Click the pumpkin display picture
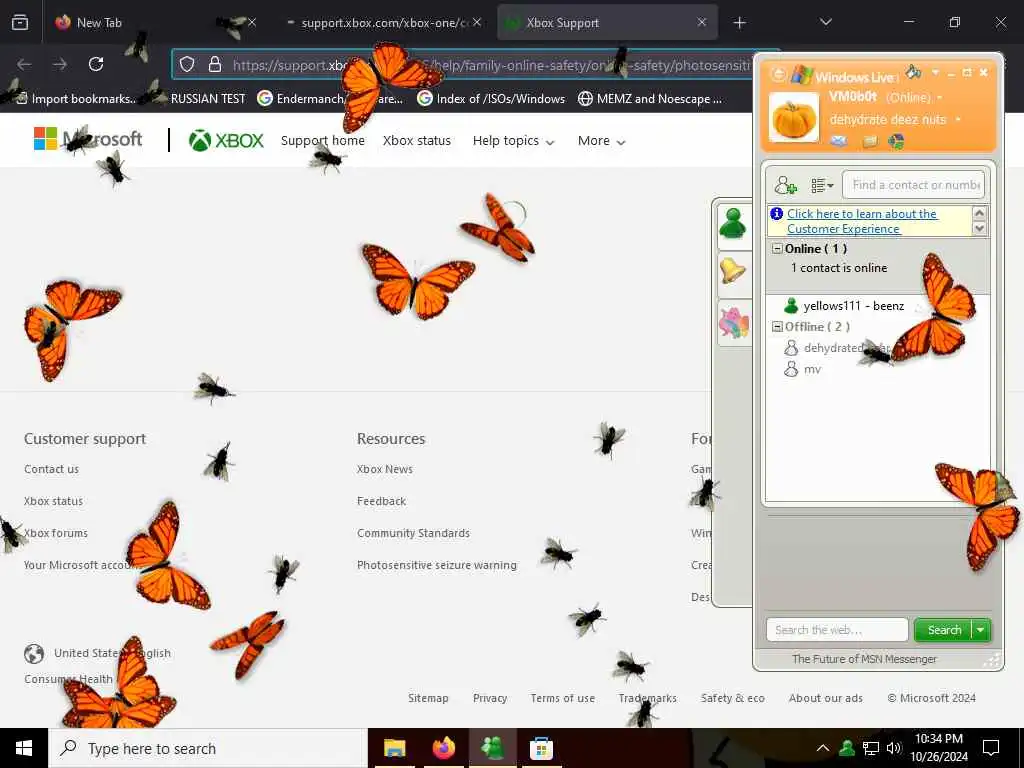 793,118
